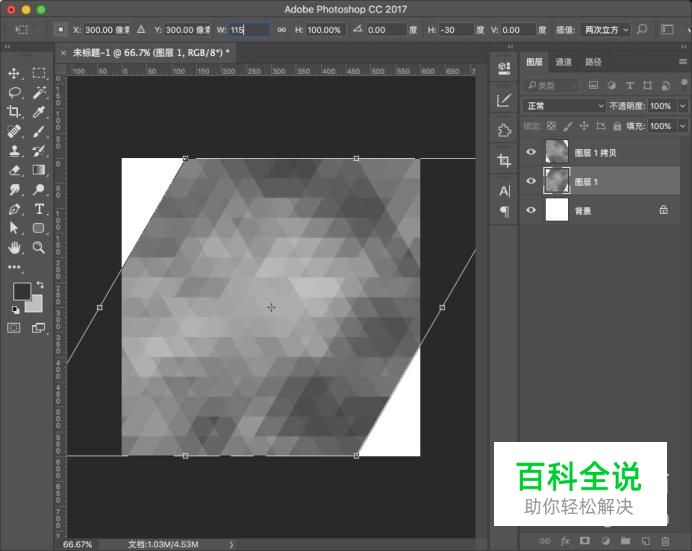Select the Pen tool
This screenshot has height=551, width=692.
pos(14,209)
